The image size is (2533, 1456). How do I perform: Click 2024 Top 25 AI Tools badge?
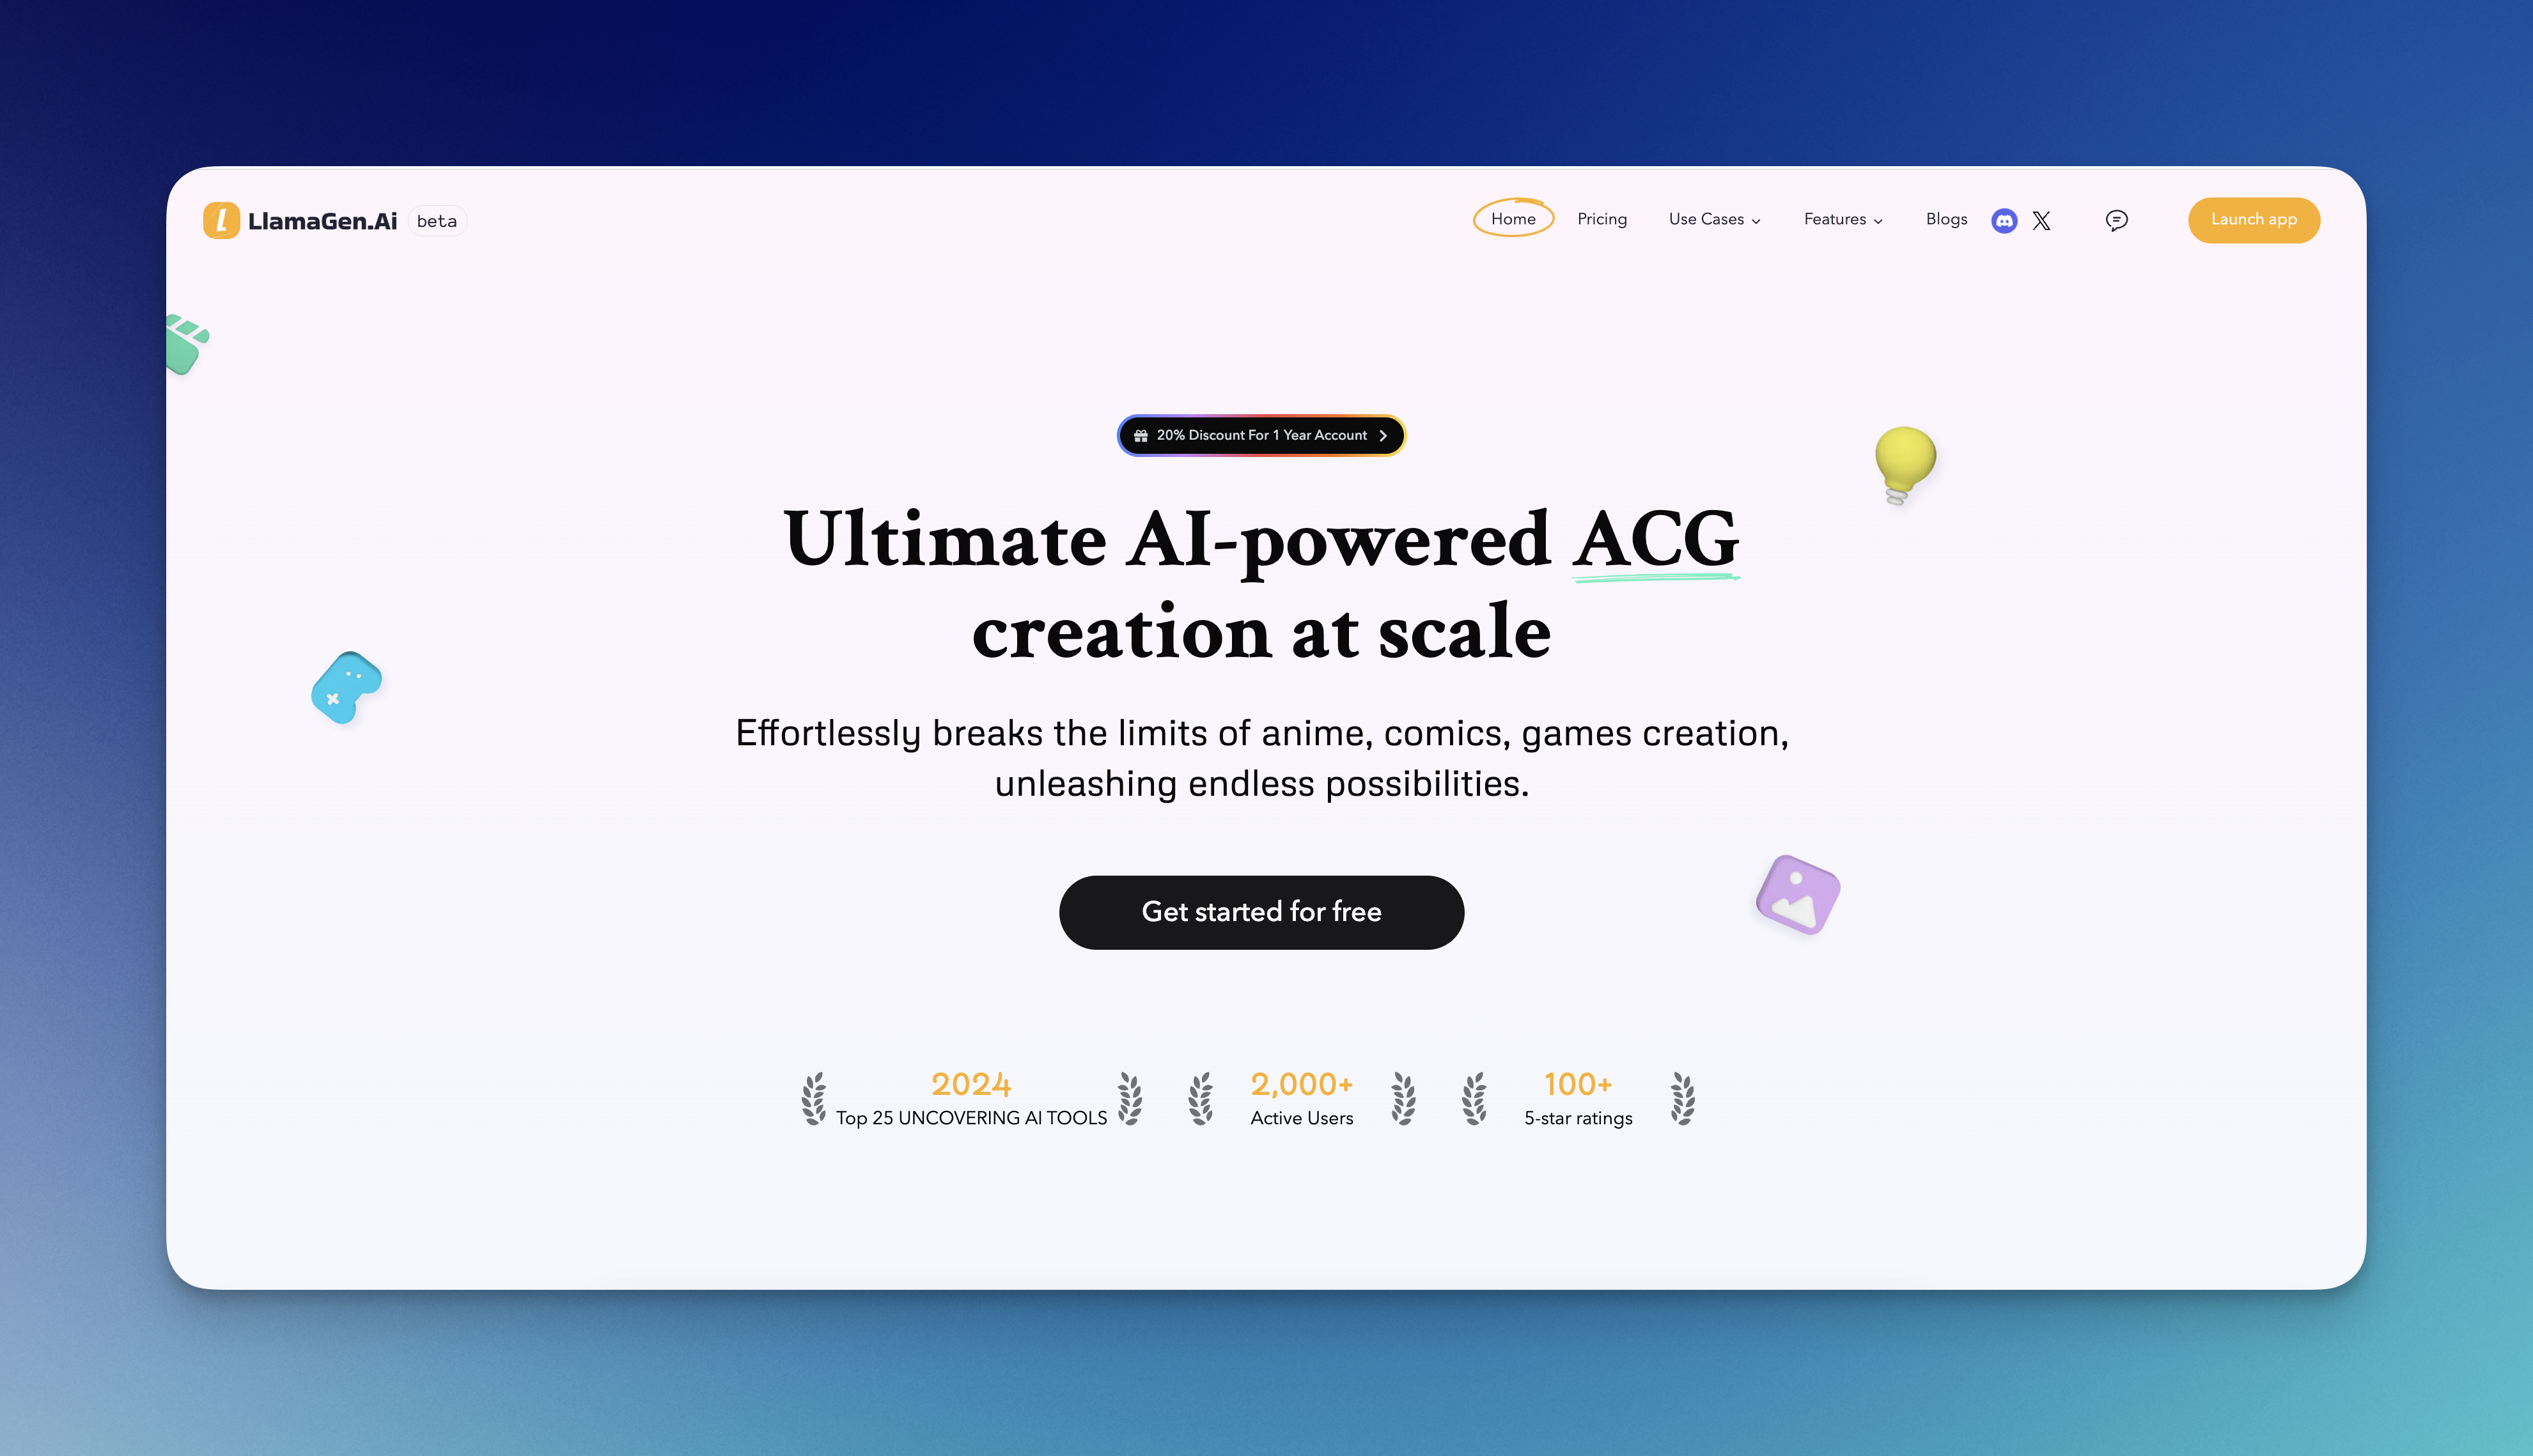coord(970,1097)
